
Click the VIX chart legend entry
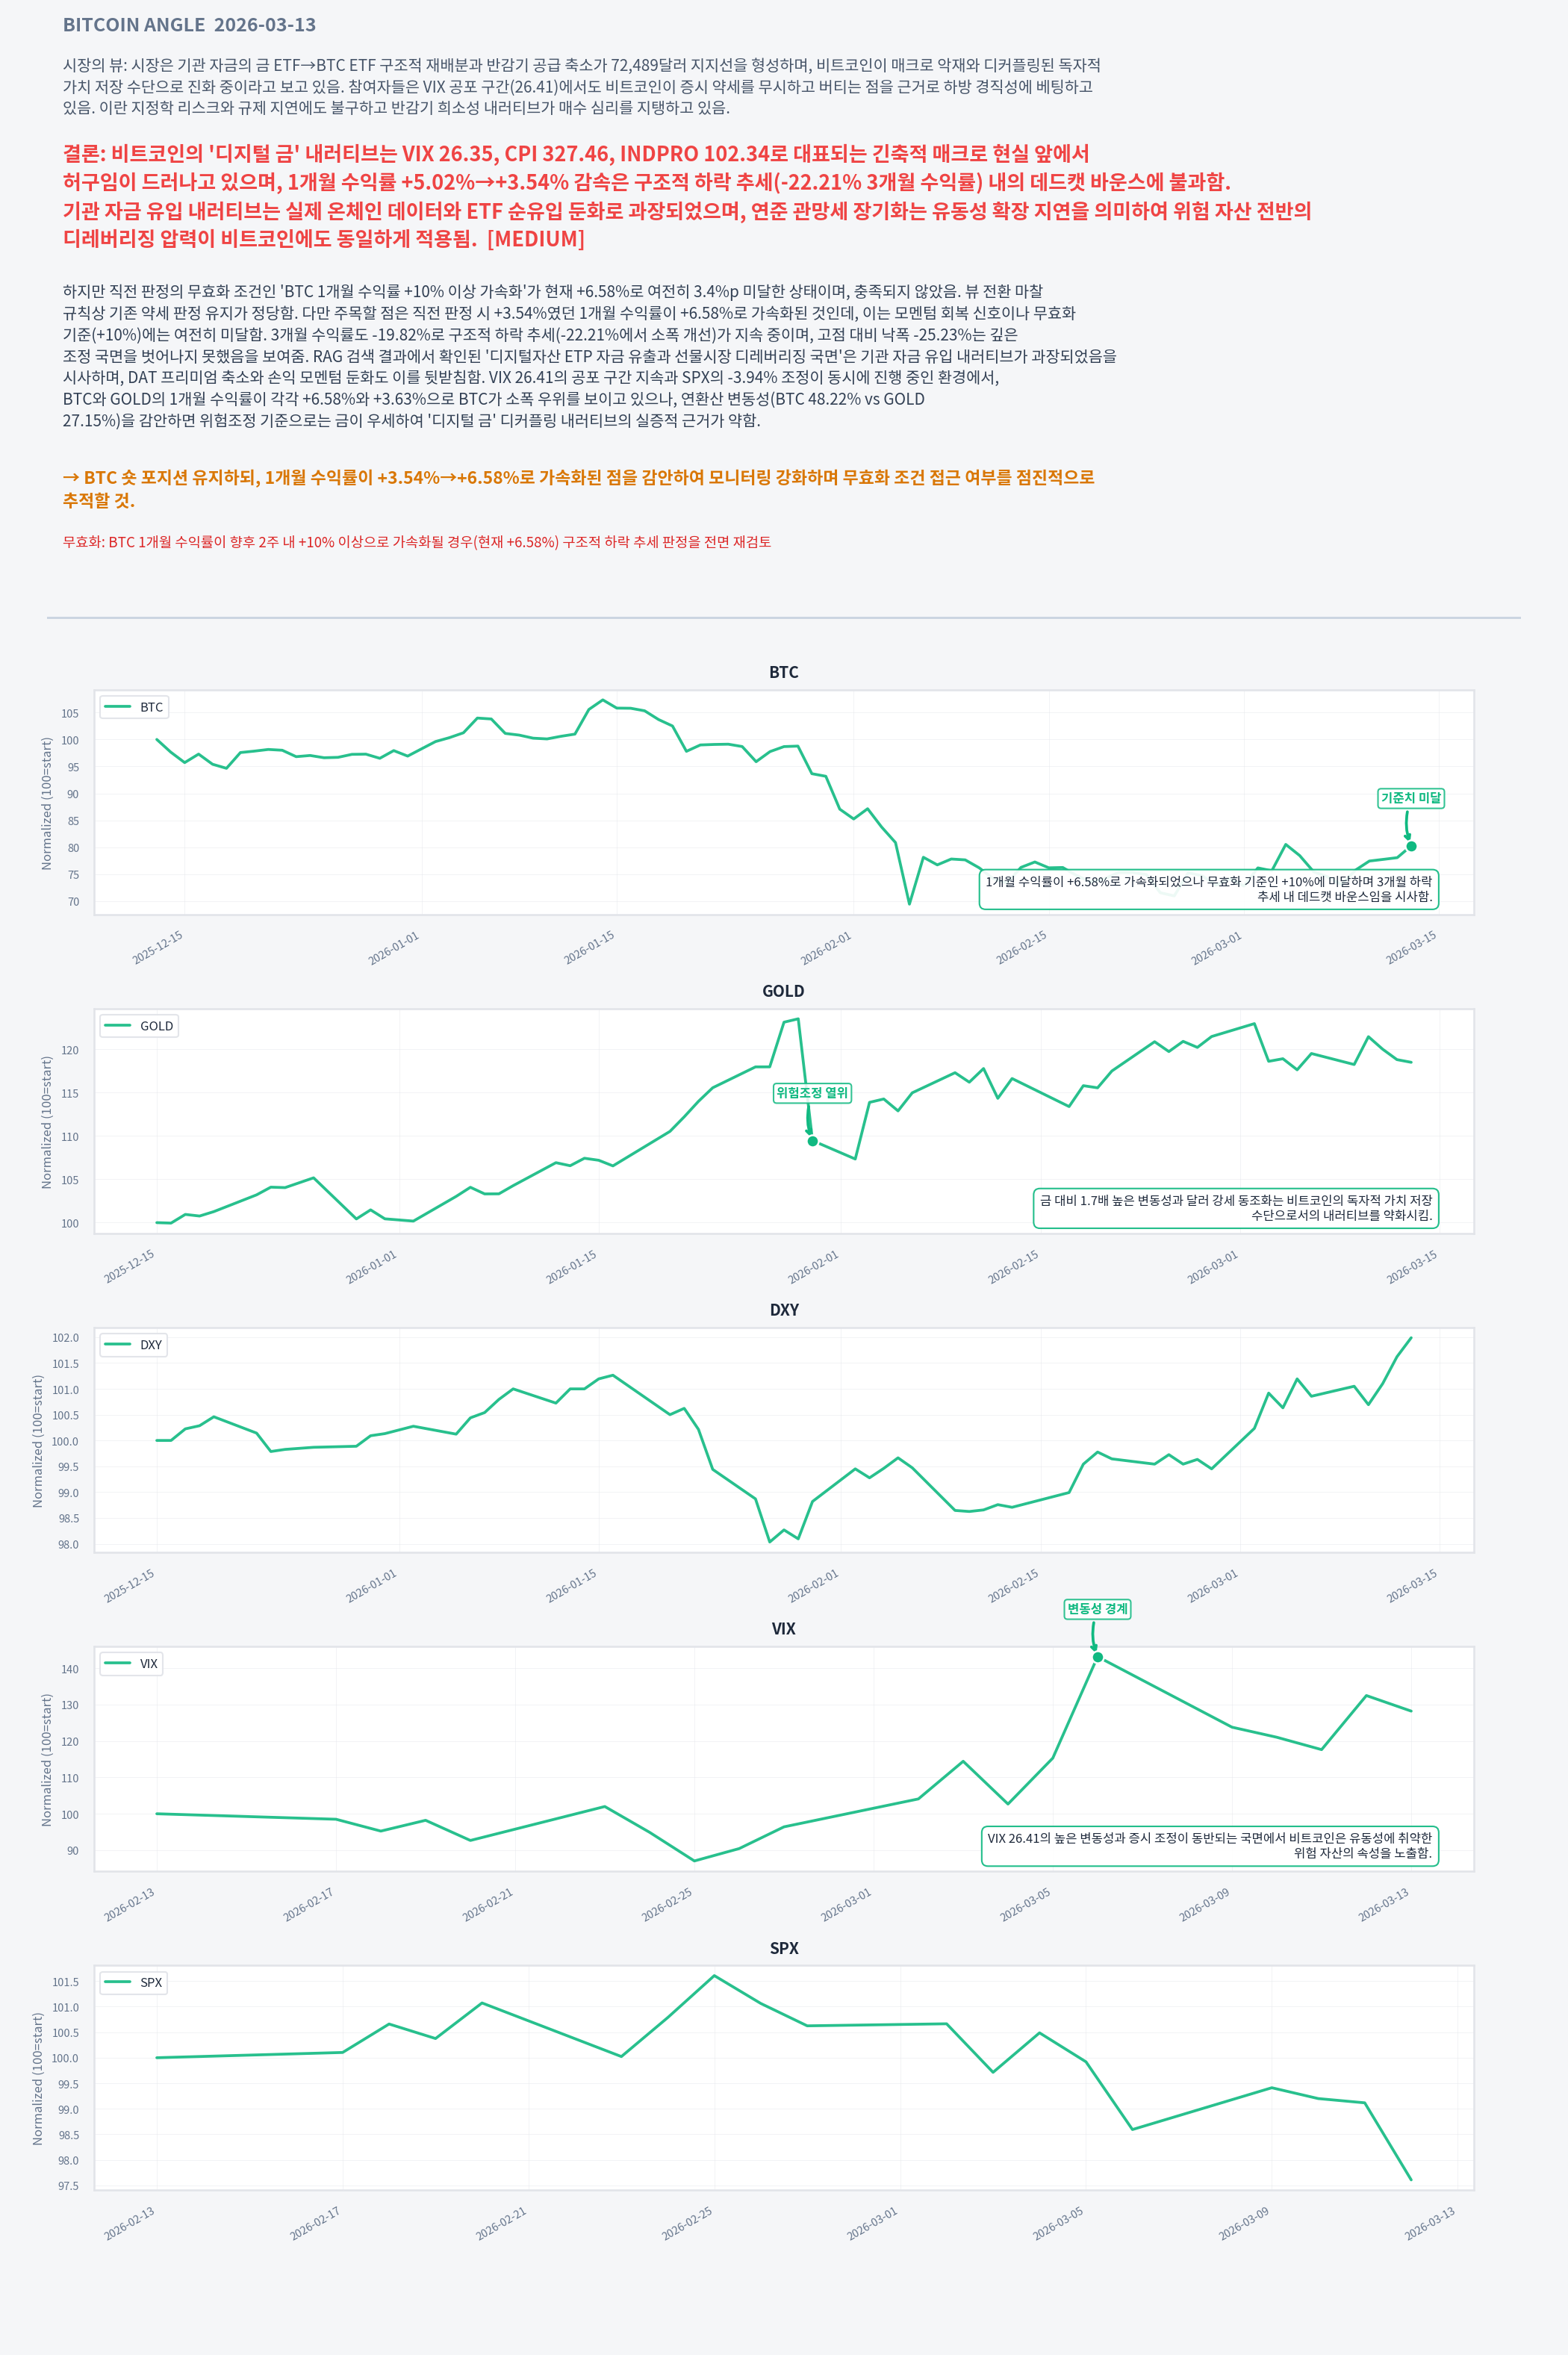pos(131,1664)
